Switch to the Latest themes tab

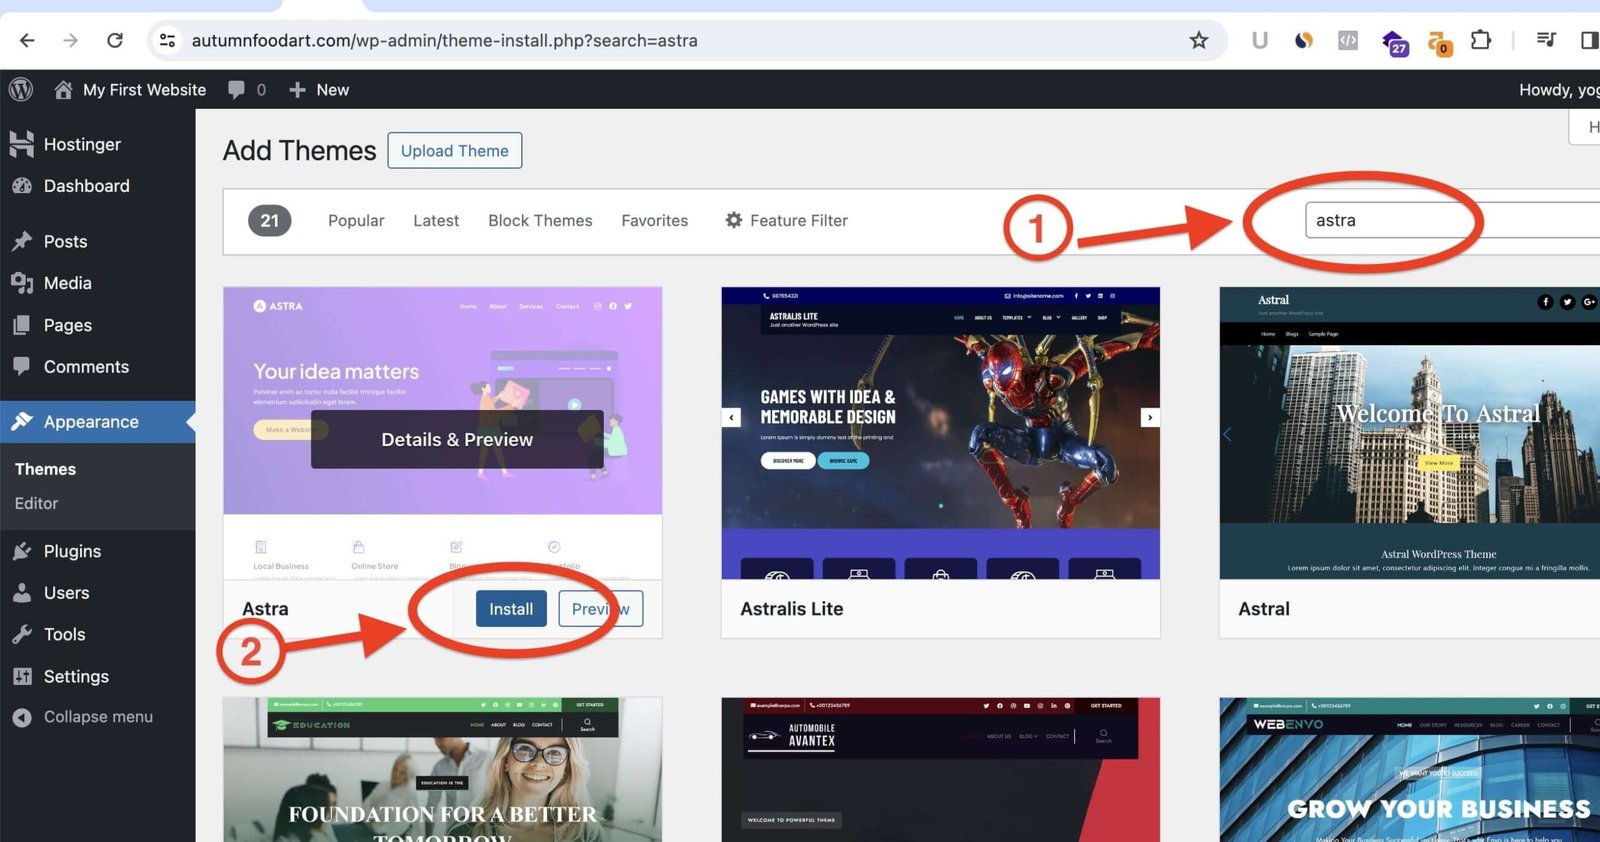pyautogui.click(x=436, y=220)
